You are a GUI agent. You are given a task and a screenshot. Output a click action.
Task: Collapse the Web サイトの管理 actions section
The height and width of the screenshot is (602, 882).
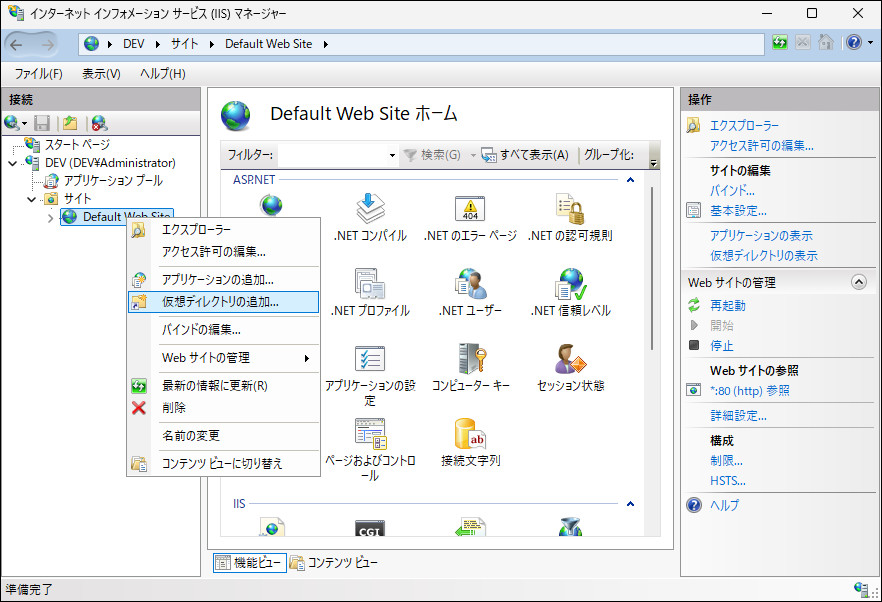click(858, 282)
